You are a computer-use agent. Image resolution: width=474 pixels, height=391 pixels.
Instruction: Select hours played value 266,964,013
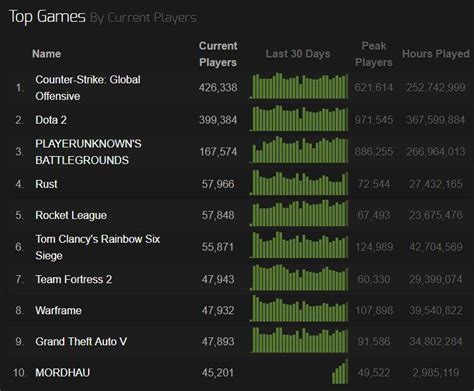[436, 152]
